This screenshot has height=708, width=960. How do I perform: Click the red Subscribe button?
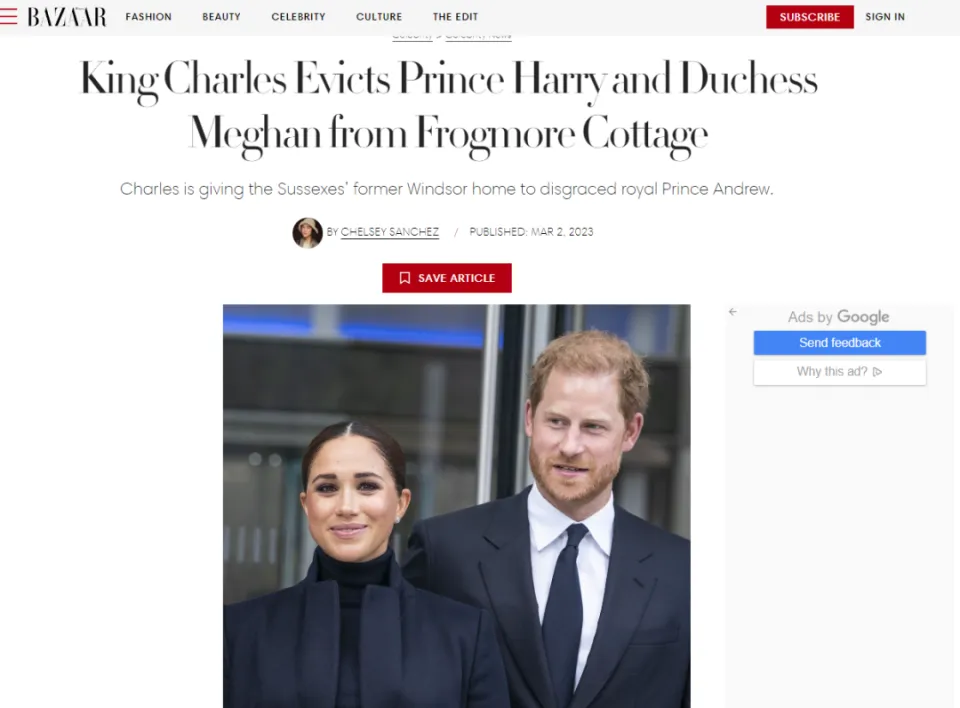810,17
